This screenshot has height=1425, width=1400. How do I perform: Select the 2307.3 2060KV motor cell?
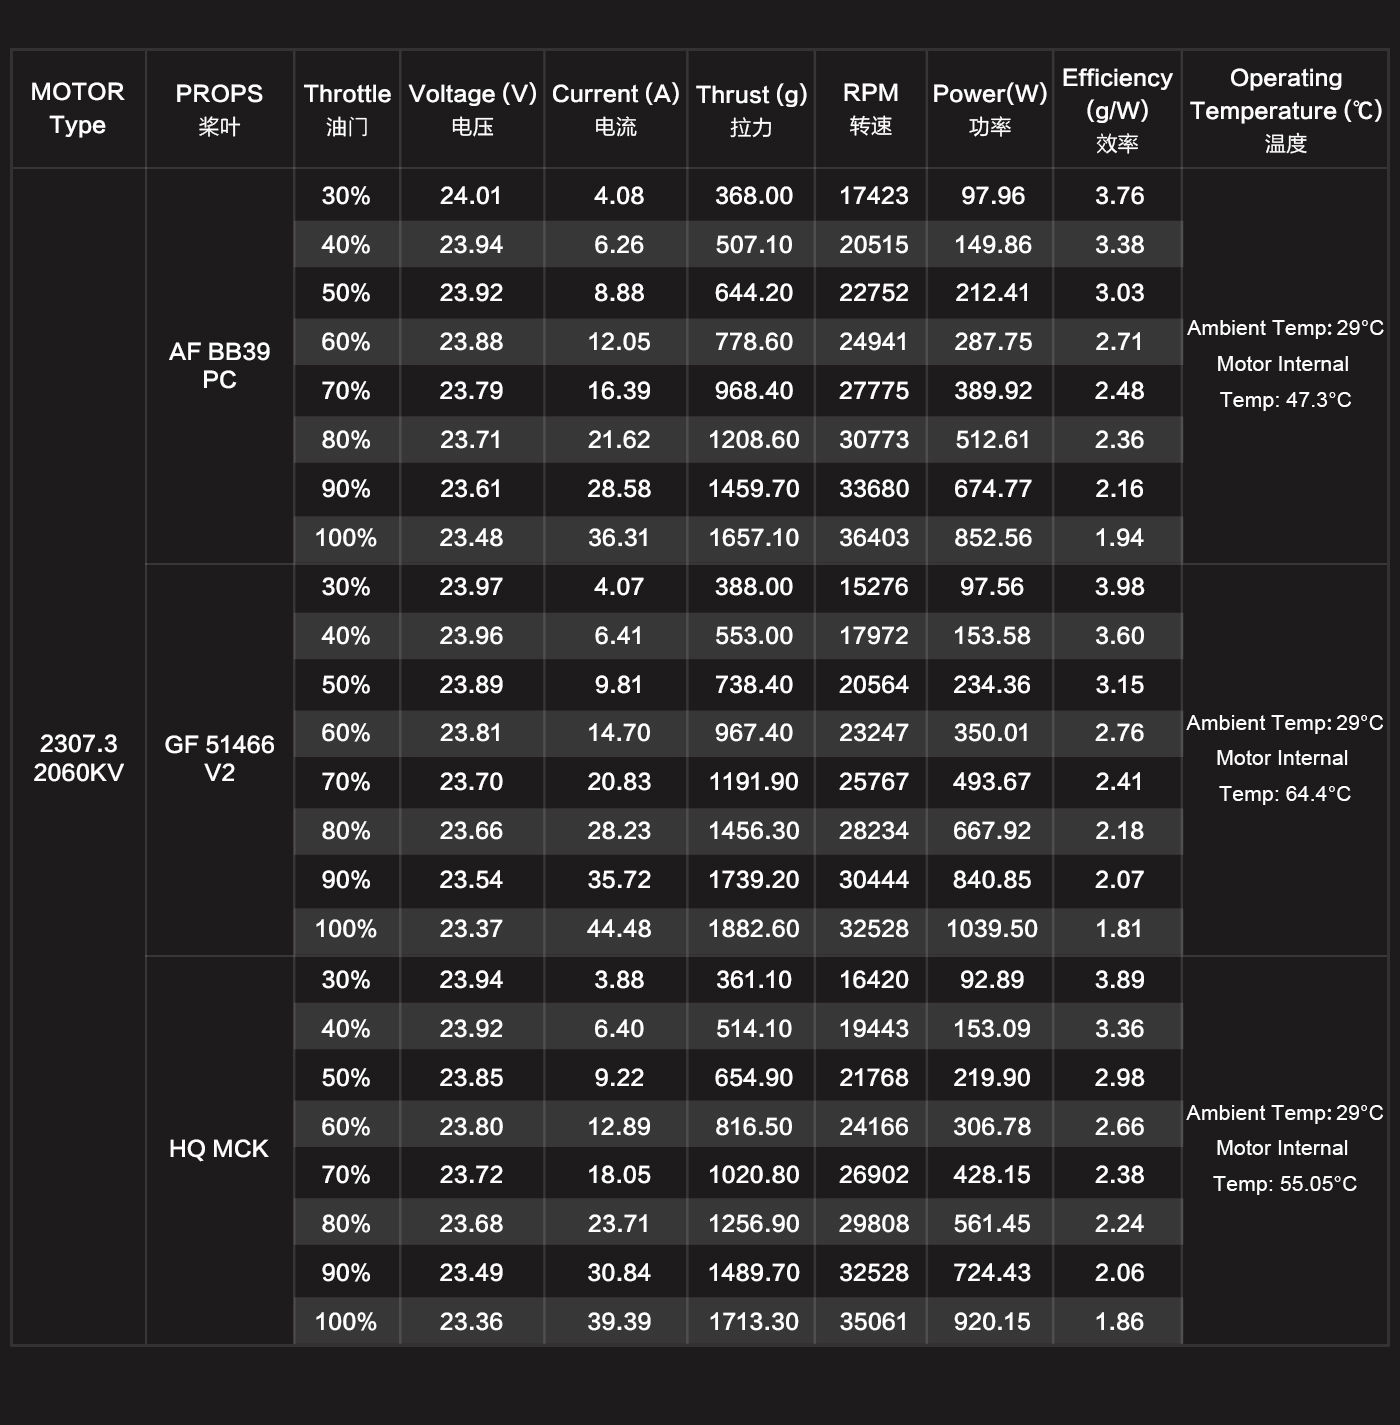coord(78,758)
